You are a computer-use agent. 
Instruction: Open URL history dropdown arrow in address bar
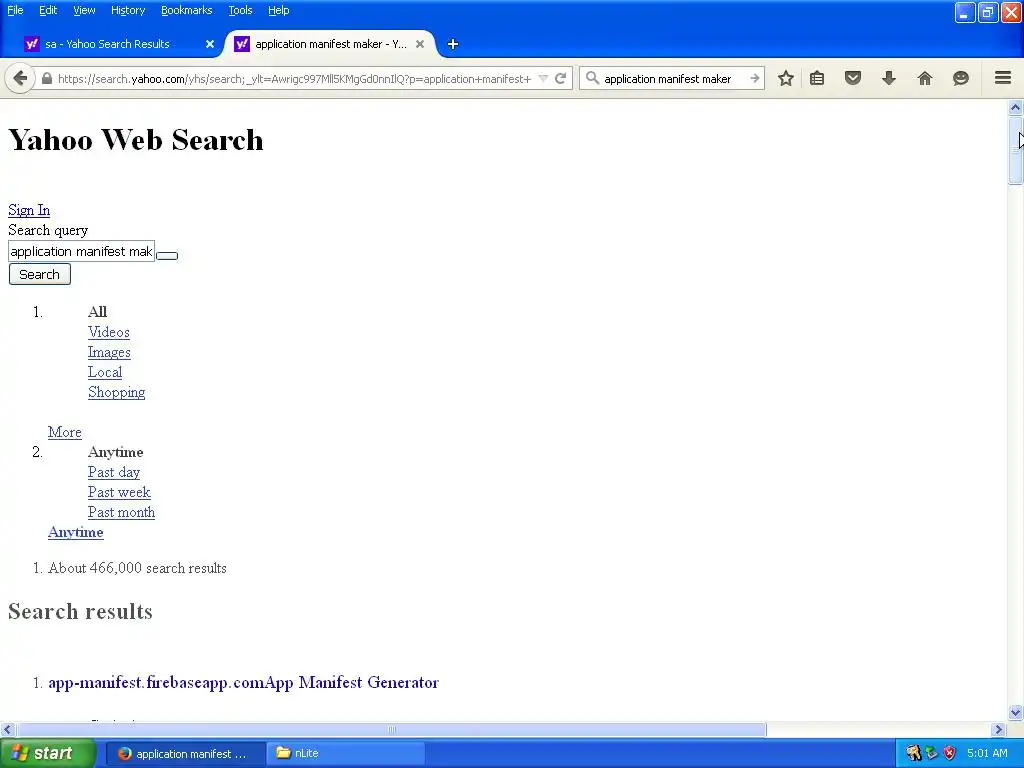pyautogui.click(x=543, y=78)
